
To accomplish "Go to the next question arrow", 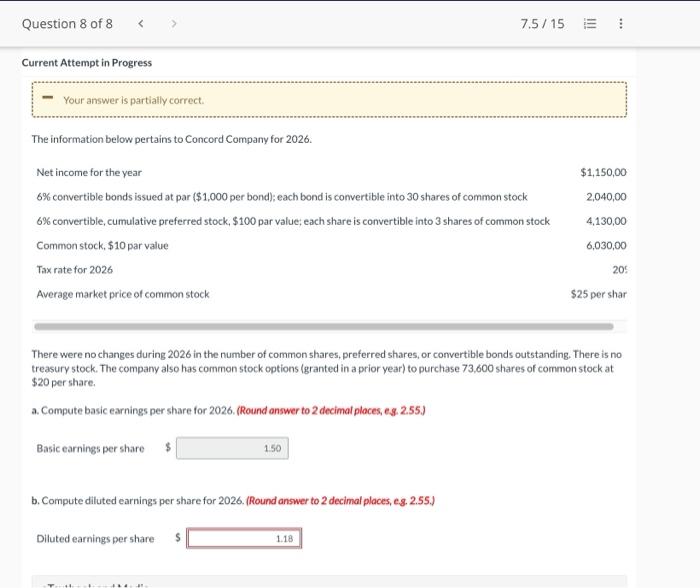I will [174, 24].
